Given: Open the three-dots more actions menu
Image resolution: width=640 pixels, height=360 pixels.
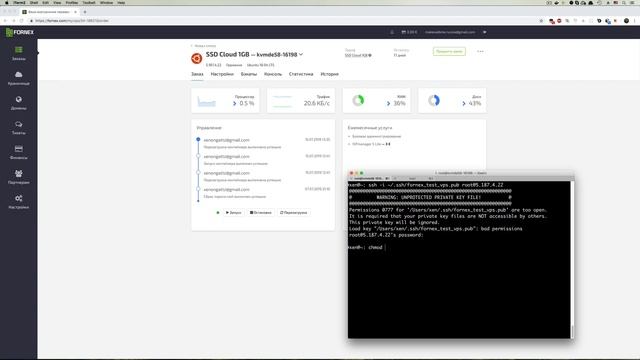Looking at the screenshot, I should pyautogui.click(x=480, y=51).
